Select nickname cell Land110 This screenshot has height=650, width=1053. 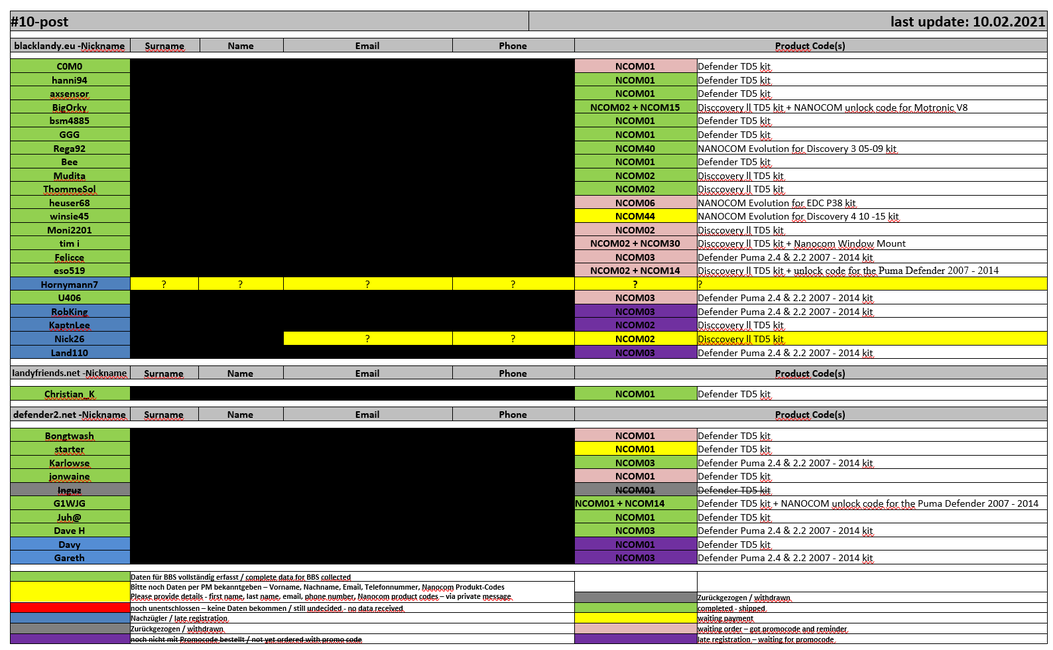tap(70, 353)
